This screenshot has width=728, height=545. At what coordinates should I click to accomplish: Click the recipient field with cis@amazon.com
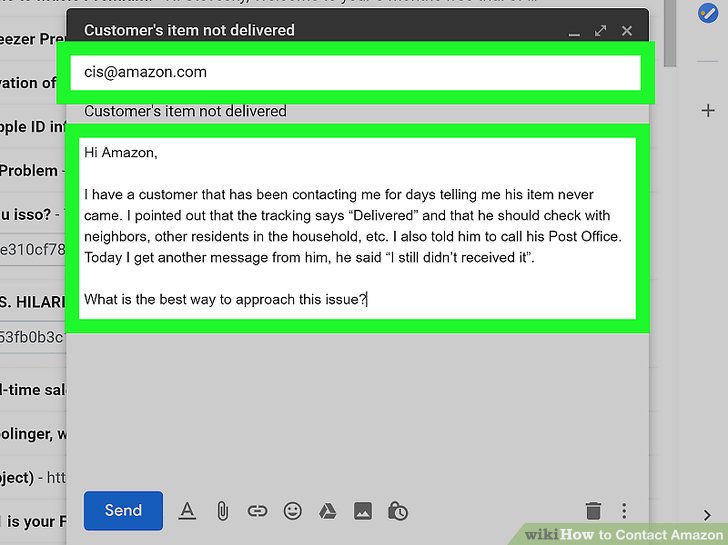point(355,72)
